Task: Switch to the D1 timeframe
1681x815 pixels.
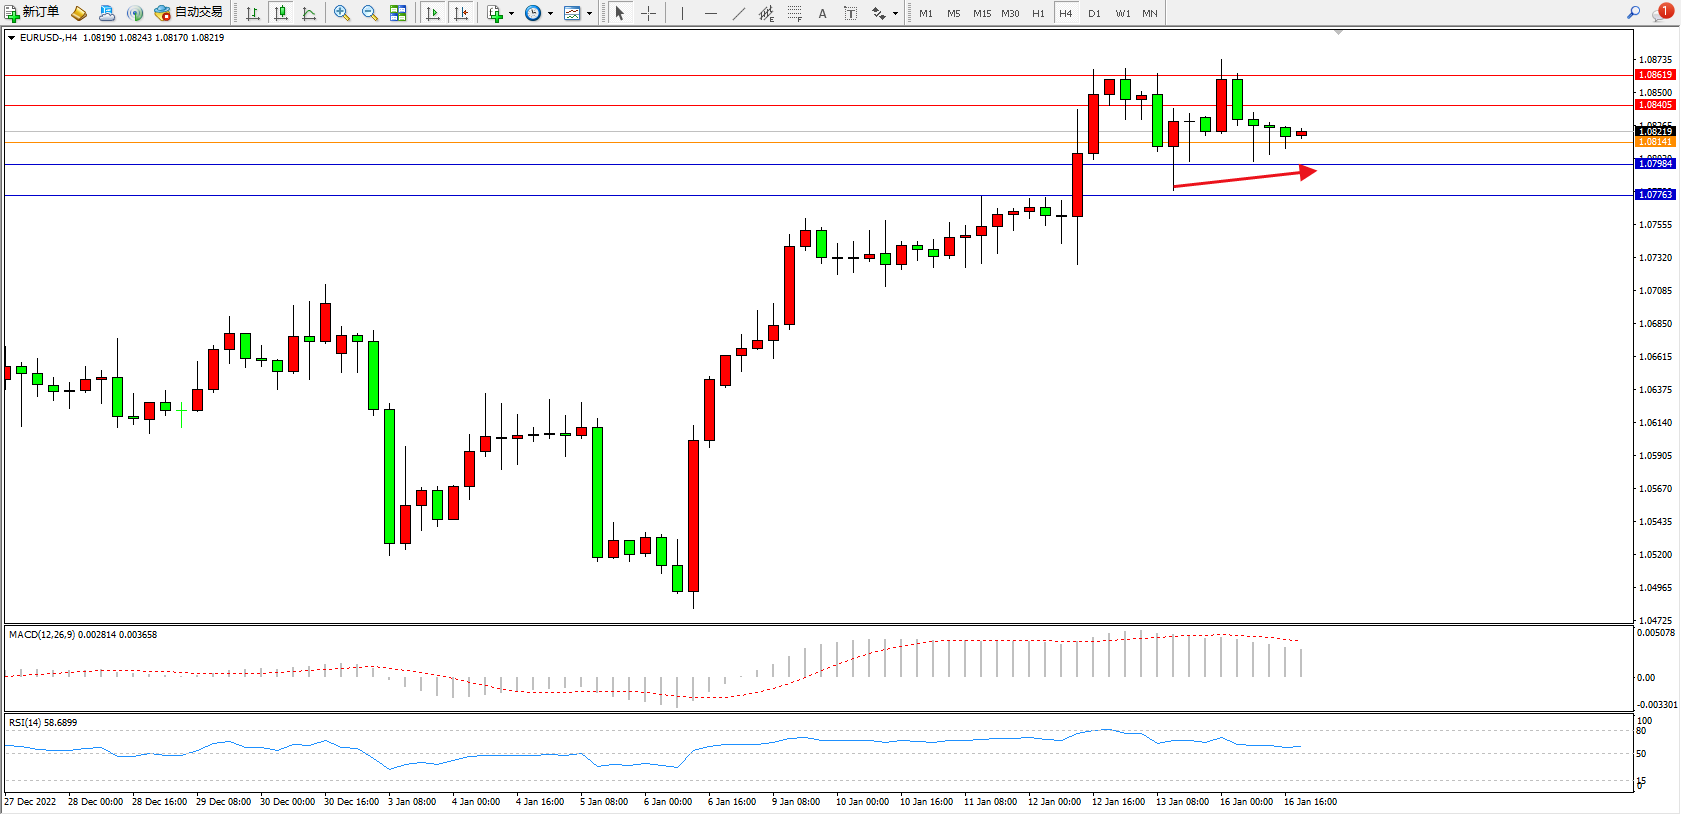Action: tap(1094, 13)
